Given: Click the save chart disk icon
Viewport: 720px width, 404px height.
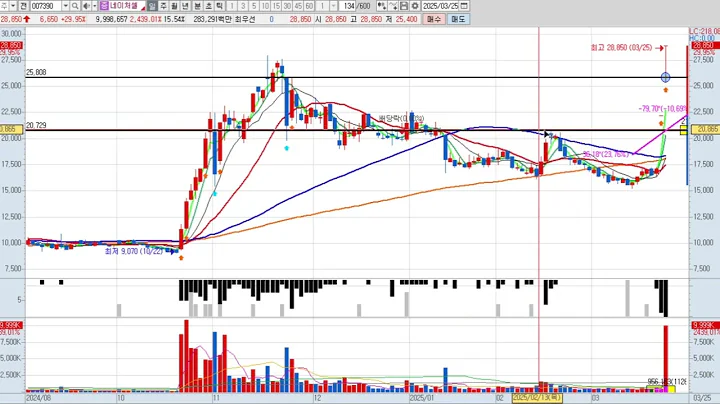Looking at the screenshot, I should click(x=404, y=6).
